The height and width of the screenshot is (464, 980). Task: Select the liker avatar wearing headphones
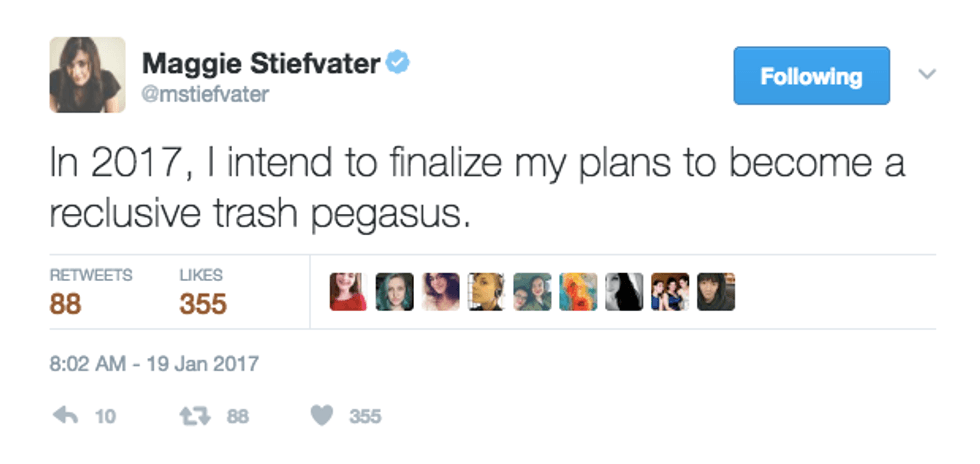tap(486, 292)
